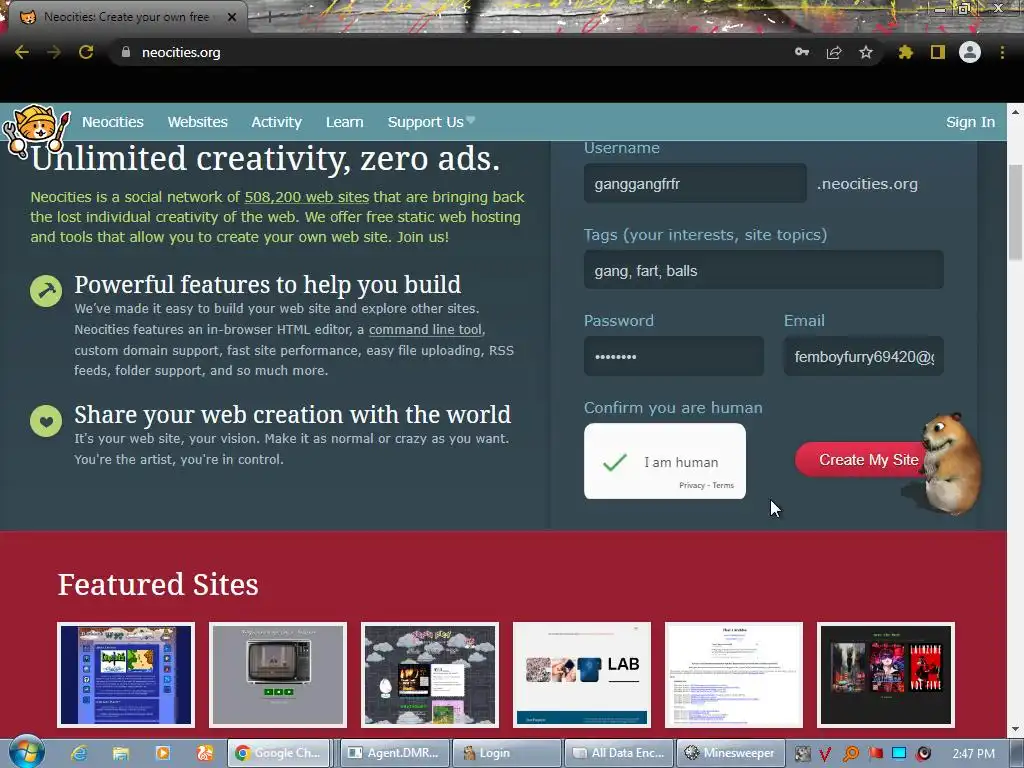Viewport: 1024px width, 768px height.
Task: Open the retro TV featured site thumbnail
Action: [278, 675]
